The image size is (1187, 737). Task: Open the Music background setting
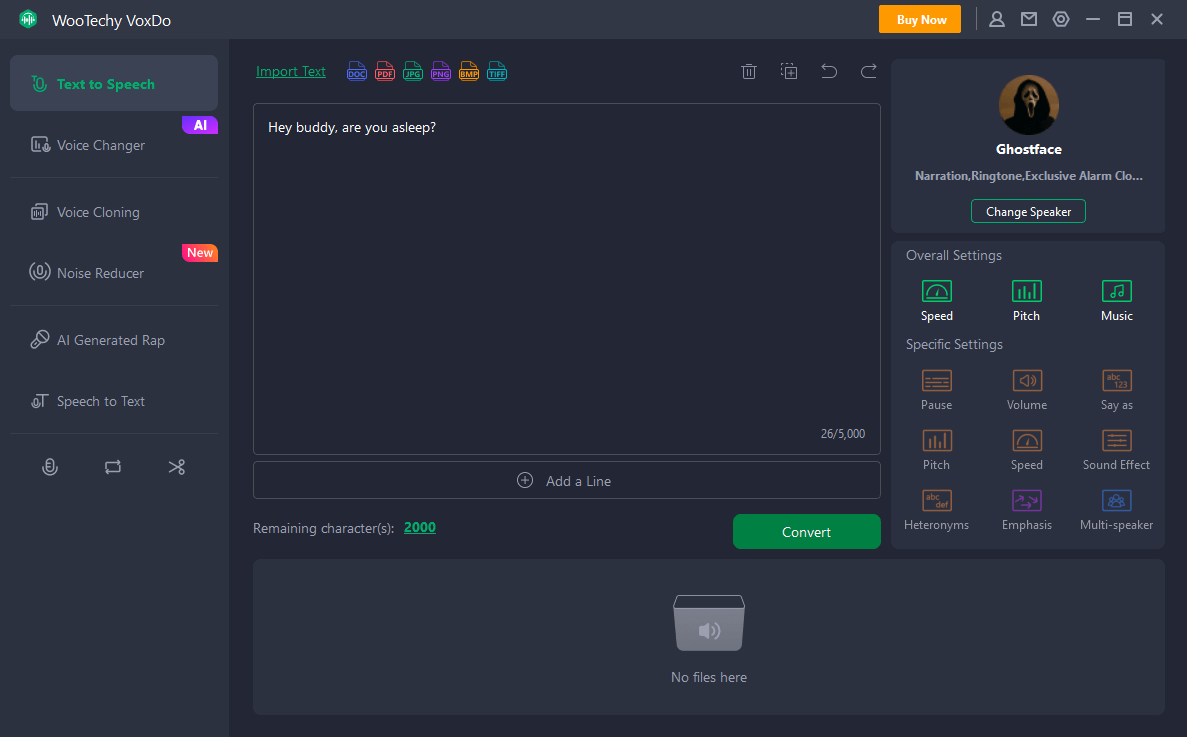click(x=1116, y=300)
